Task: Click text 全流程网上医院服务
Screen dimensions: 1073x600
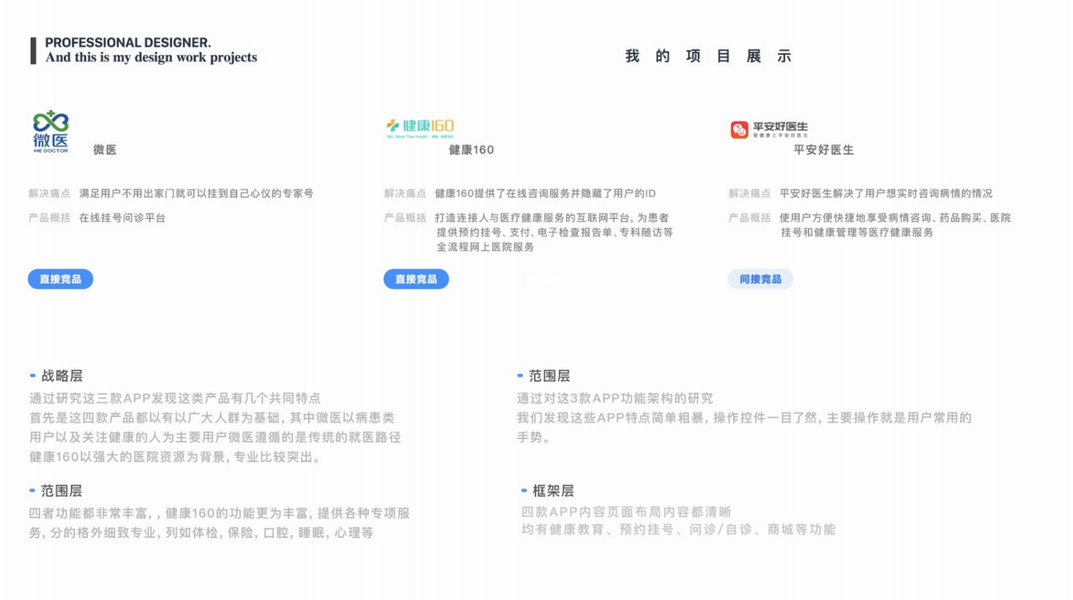Action: 486,247
